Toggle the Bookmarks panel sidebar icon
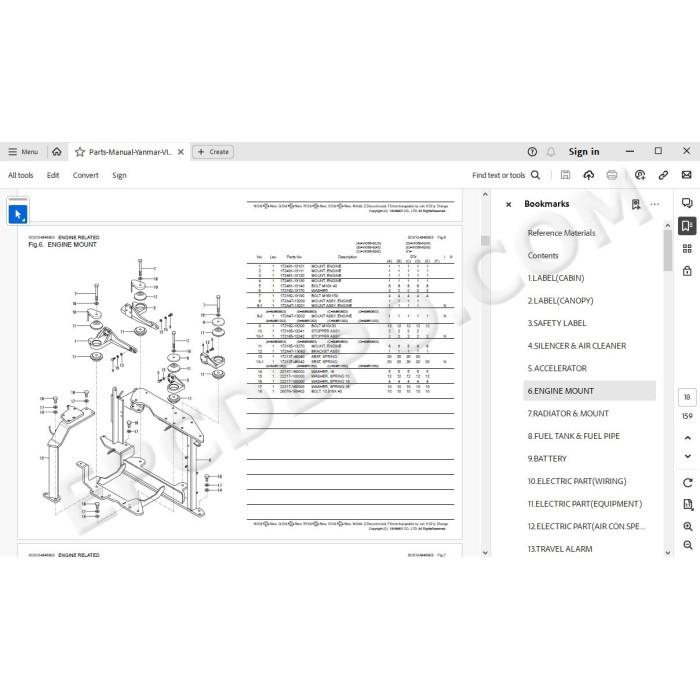 (x=687, y=226)
